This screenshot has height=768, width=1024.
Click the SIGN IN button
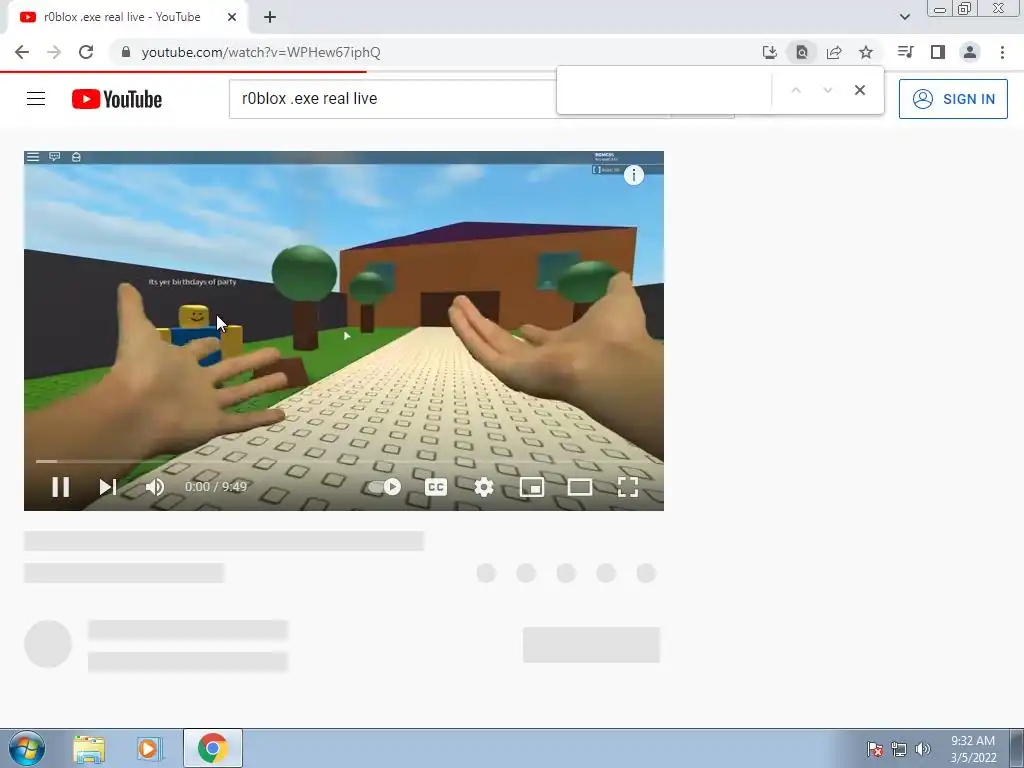click(x=953, y=99)
